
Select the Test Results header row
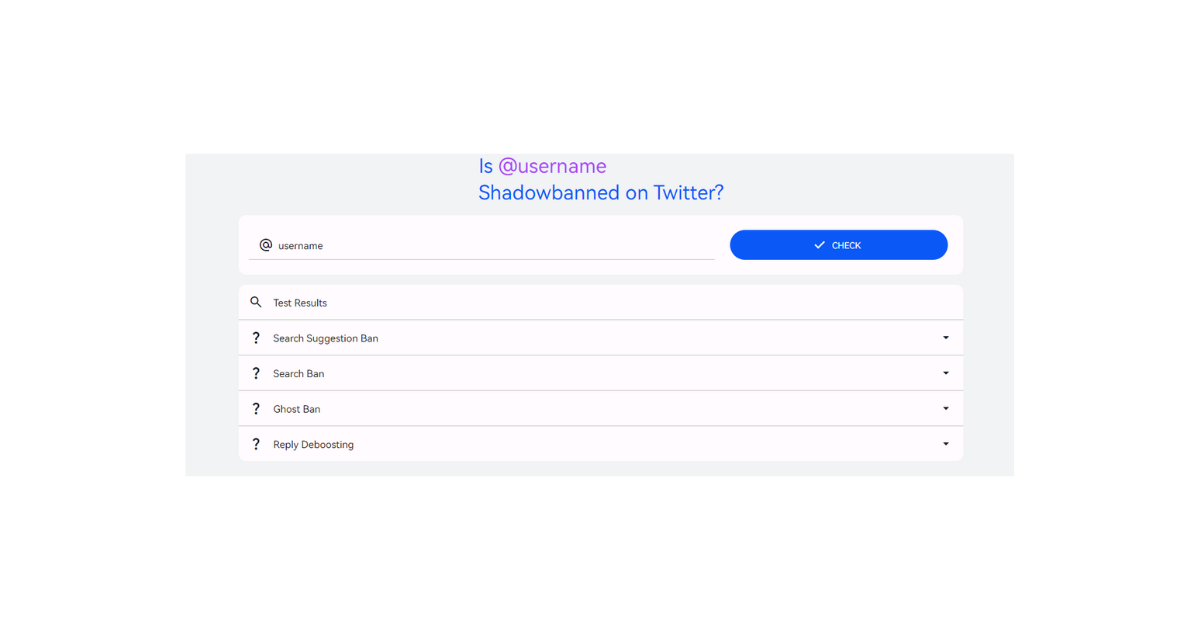[x=300, y=303]
